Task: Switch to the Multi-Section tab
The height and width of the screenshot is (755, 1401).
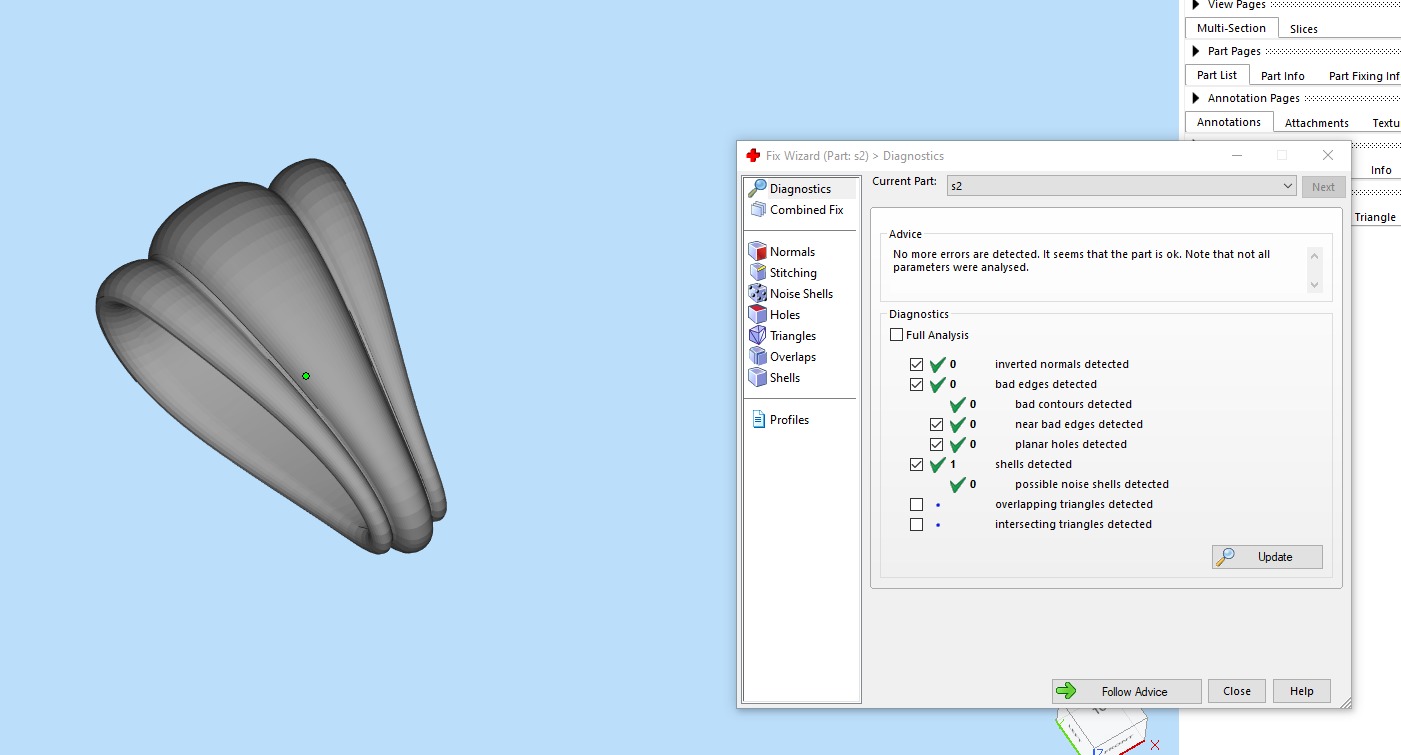Action: coord(1232,28)
